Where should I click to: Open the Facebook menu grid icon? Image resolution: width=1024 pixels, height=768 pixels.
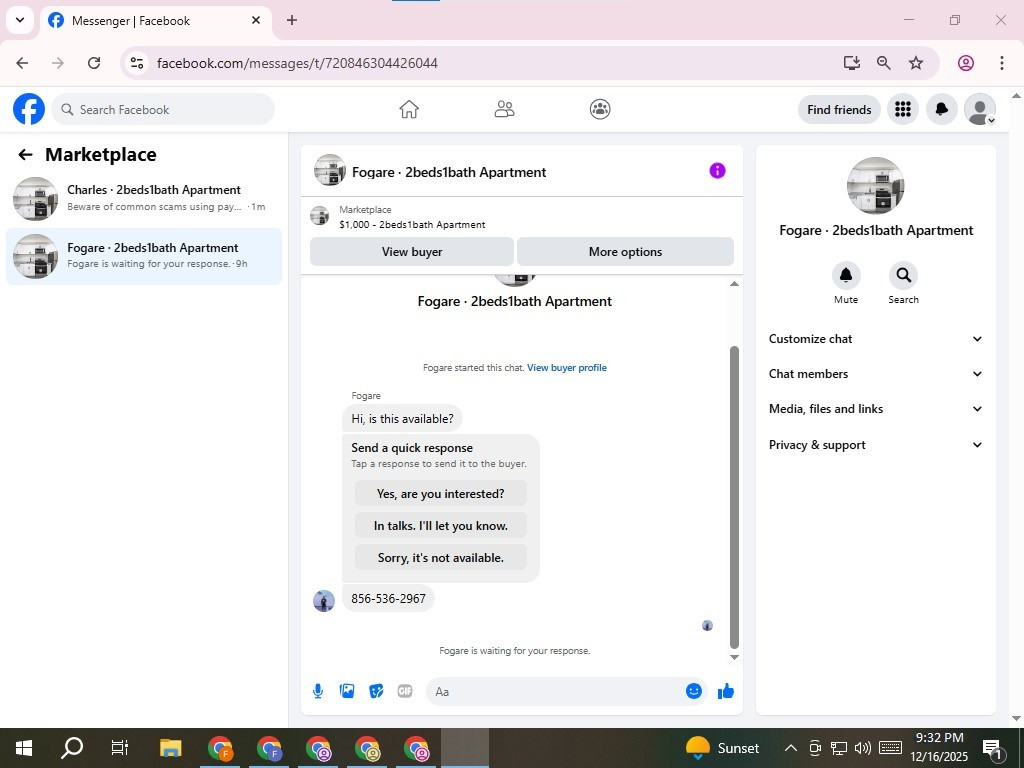[x=903, y=109]
